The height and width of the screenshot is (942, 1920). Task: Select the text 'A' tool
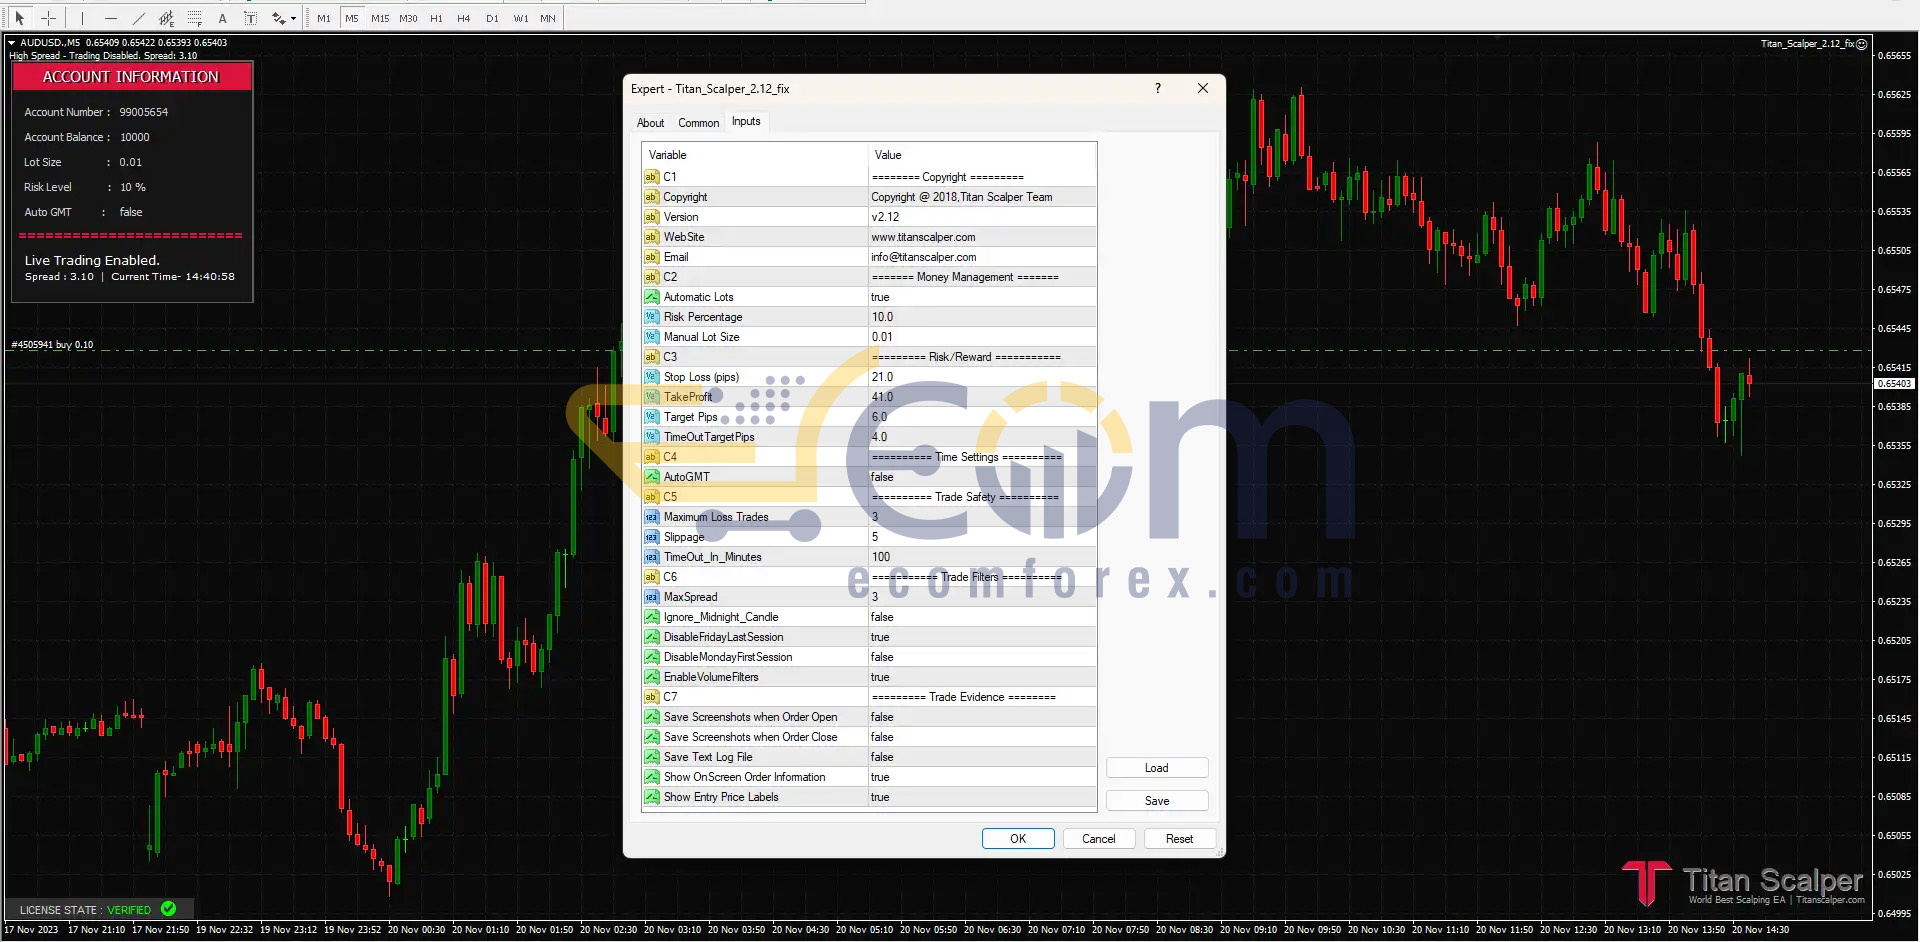click(222, 18)
